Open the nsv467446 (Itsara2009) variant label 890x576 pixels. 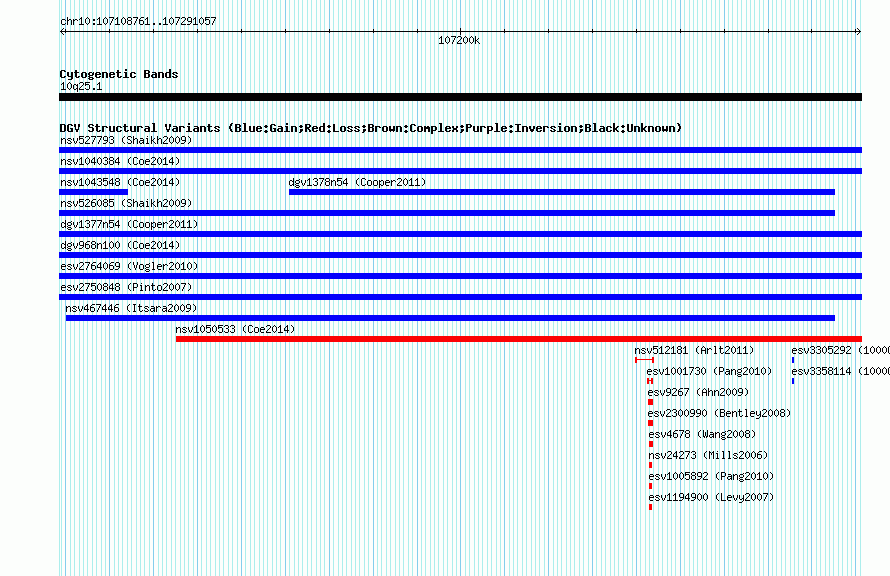[x=131, y=308]
